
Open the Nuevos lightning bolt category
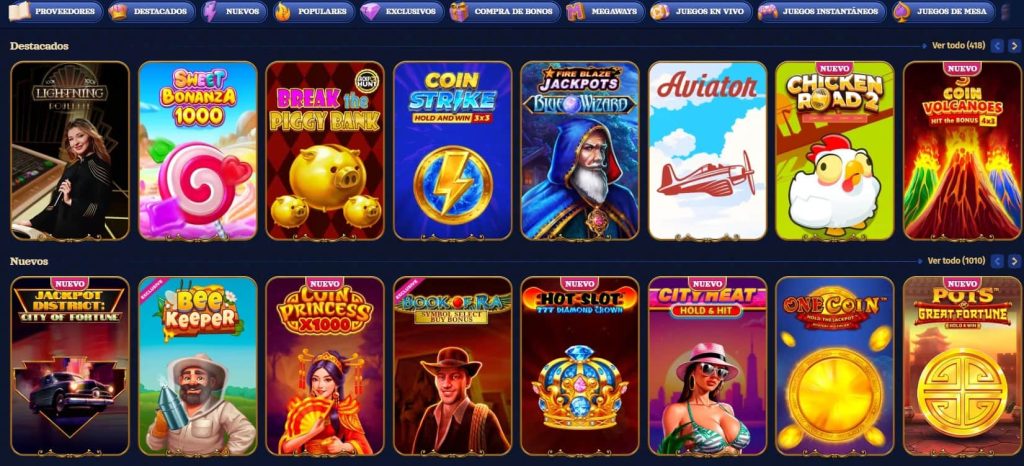tap(234, 12)
